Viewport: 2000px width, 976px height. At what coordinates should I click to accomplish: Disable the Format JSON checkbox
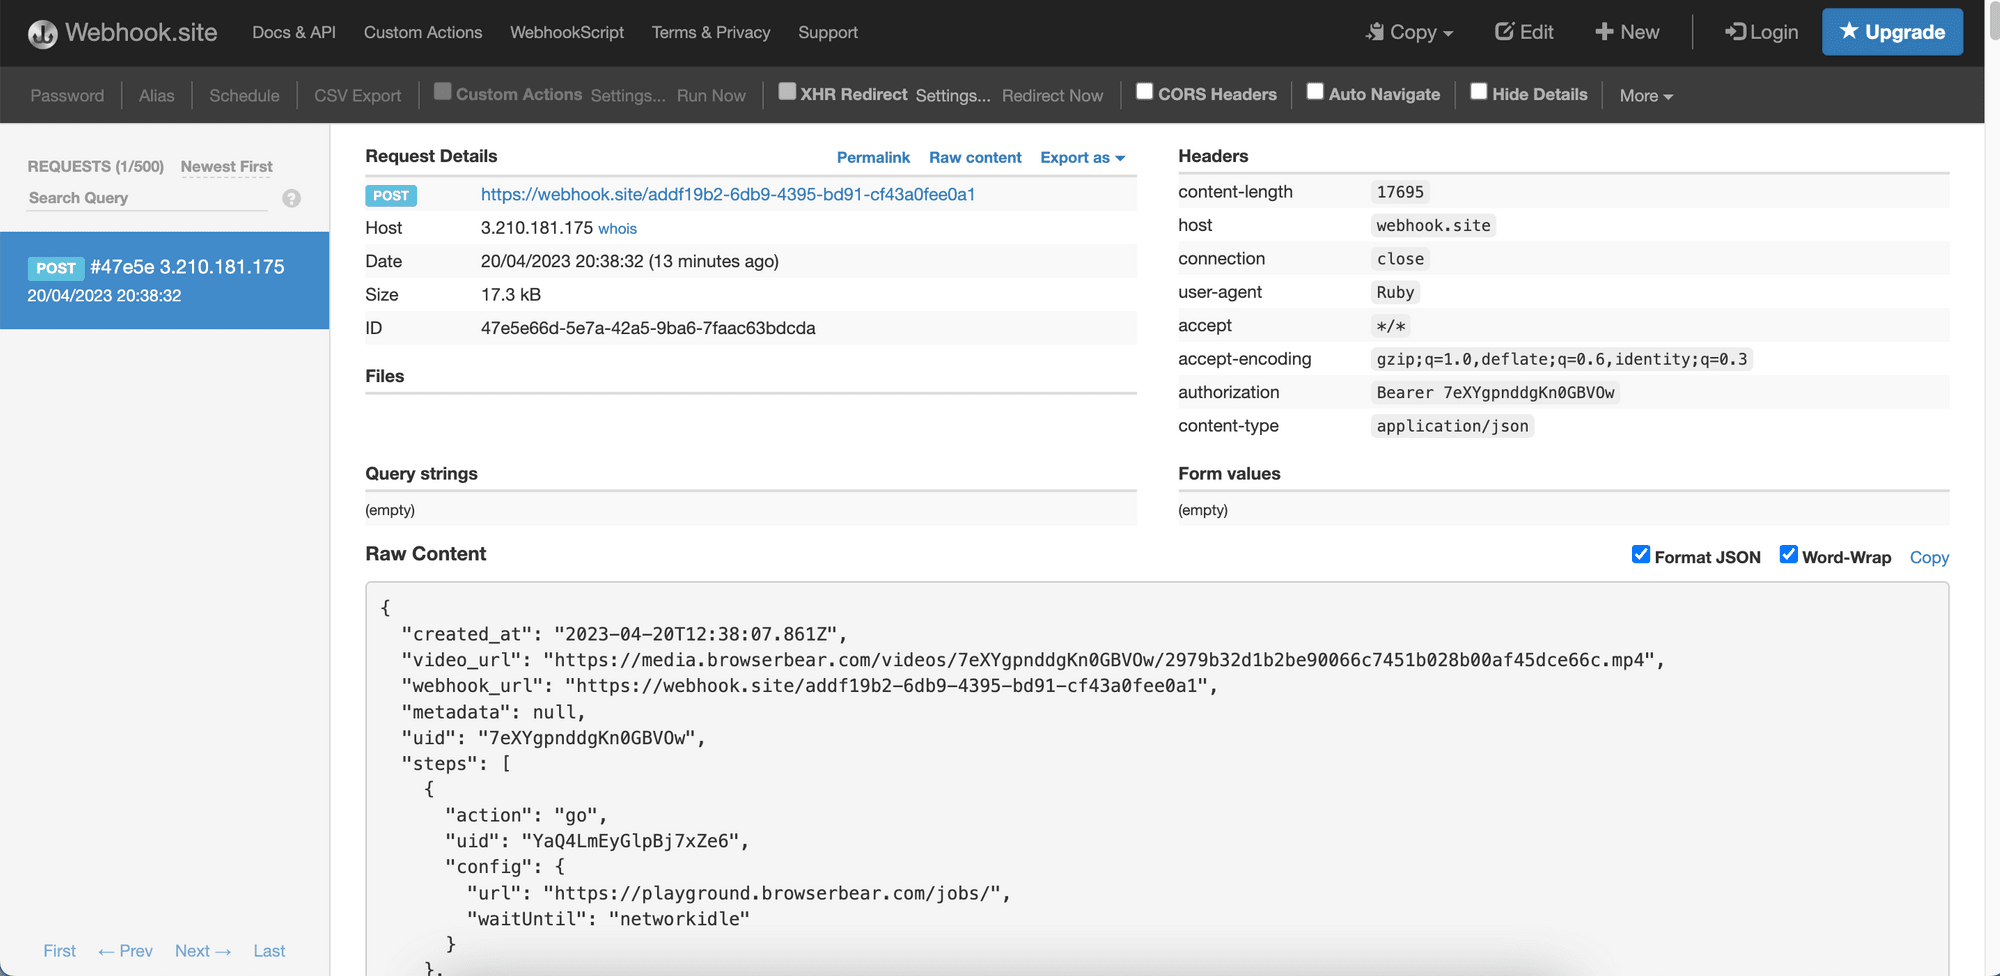coord(1640,553)
